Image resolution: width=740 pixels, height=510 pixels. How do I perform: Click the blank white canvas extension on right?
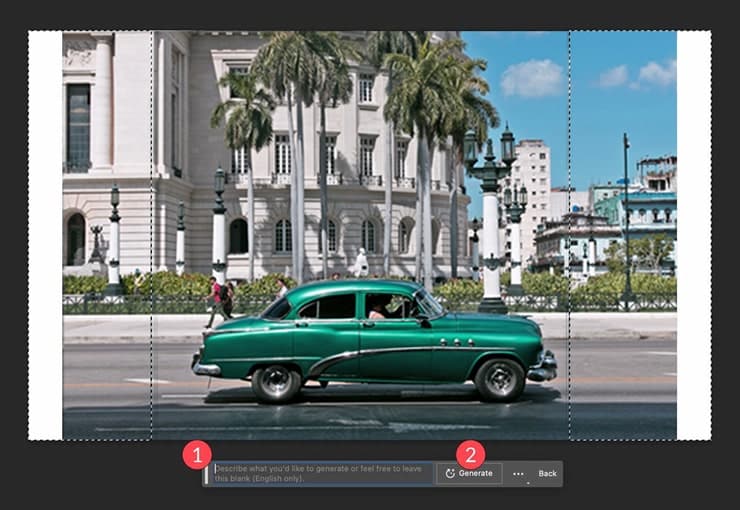click(693, 235)
